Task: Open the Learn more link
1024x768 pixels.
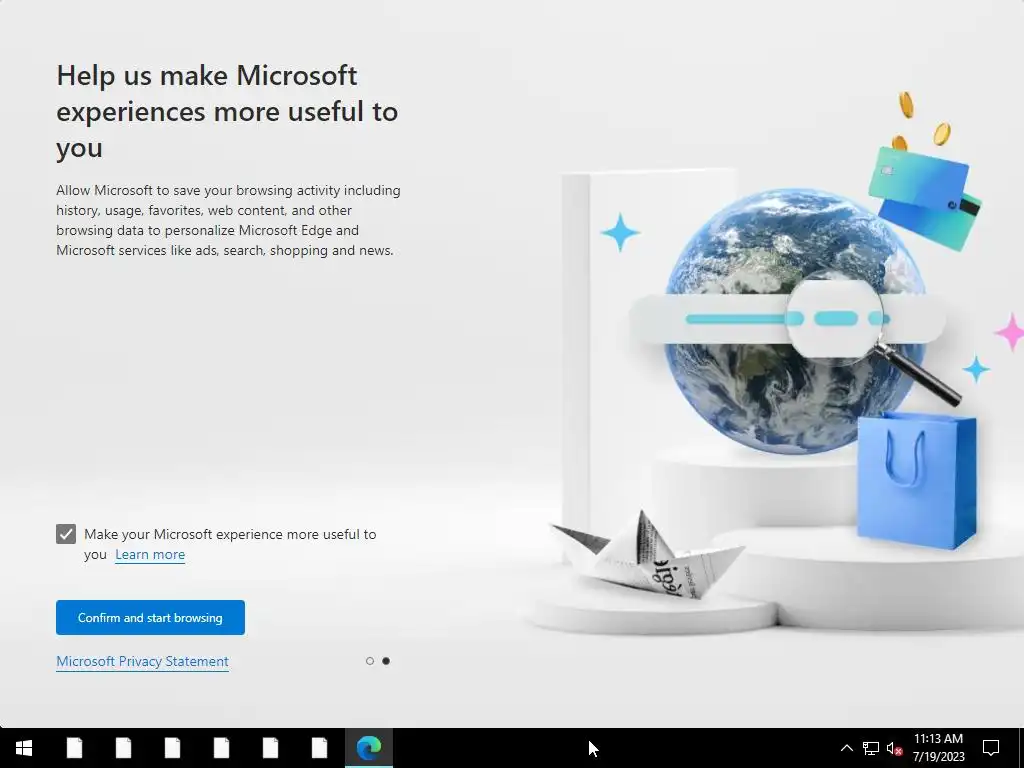Action: click(150, 554)
